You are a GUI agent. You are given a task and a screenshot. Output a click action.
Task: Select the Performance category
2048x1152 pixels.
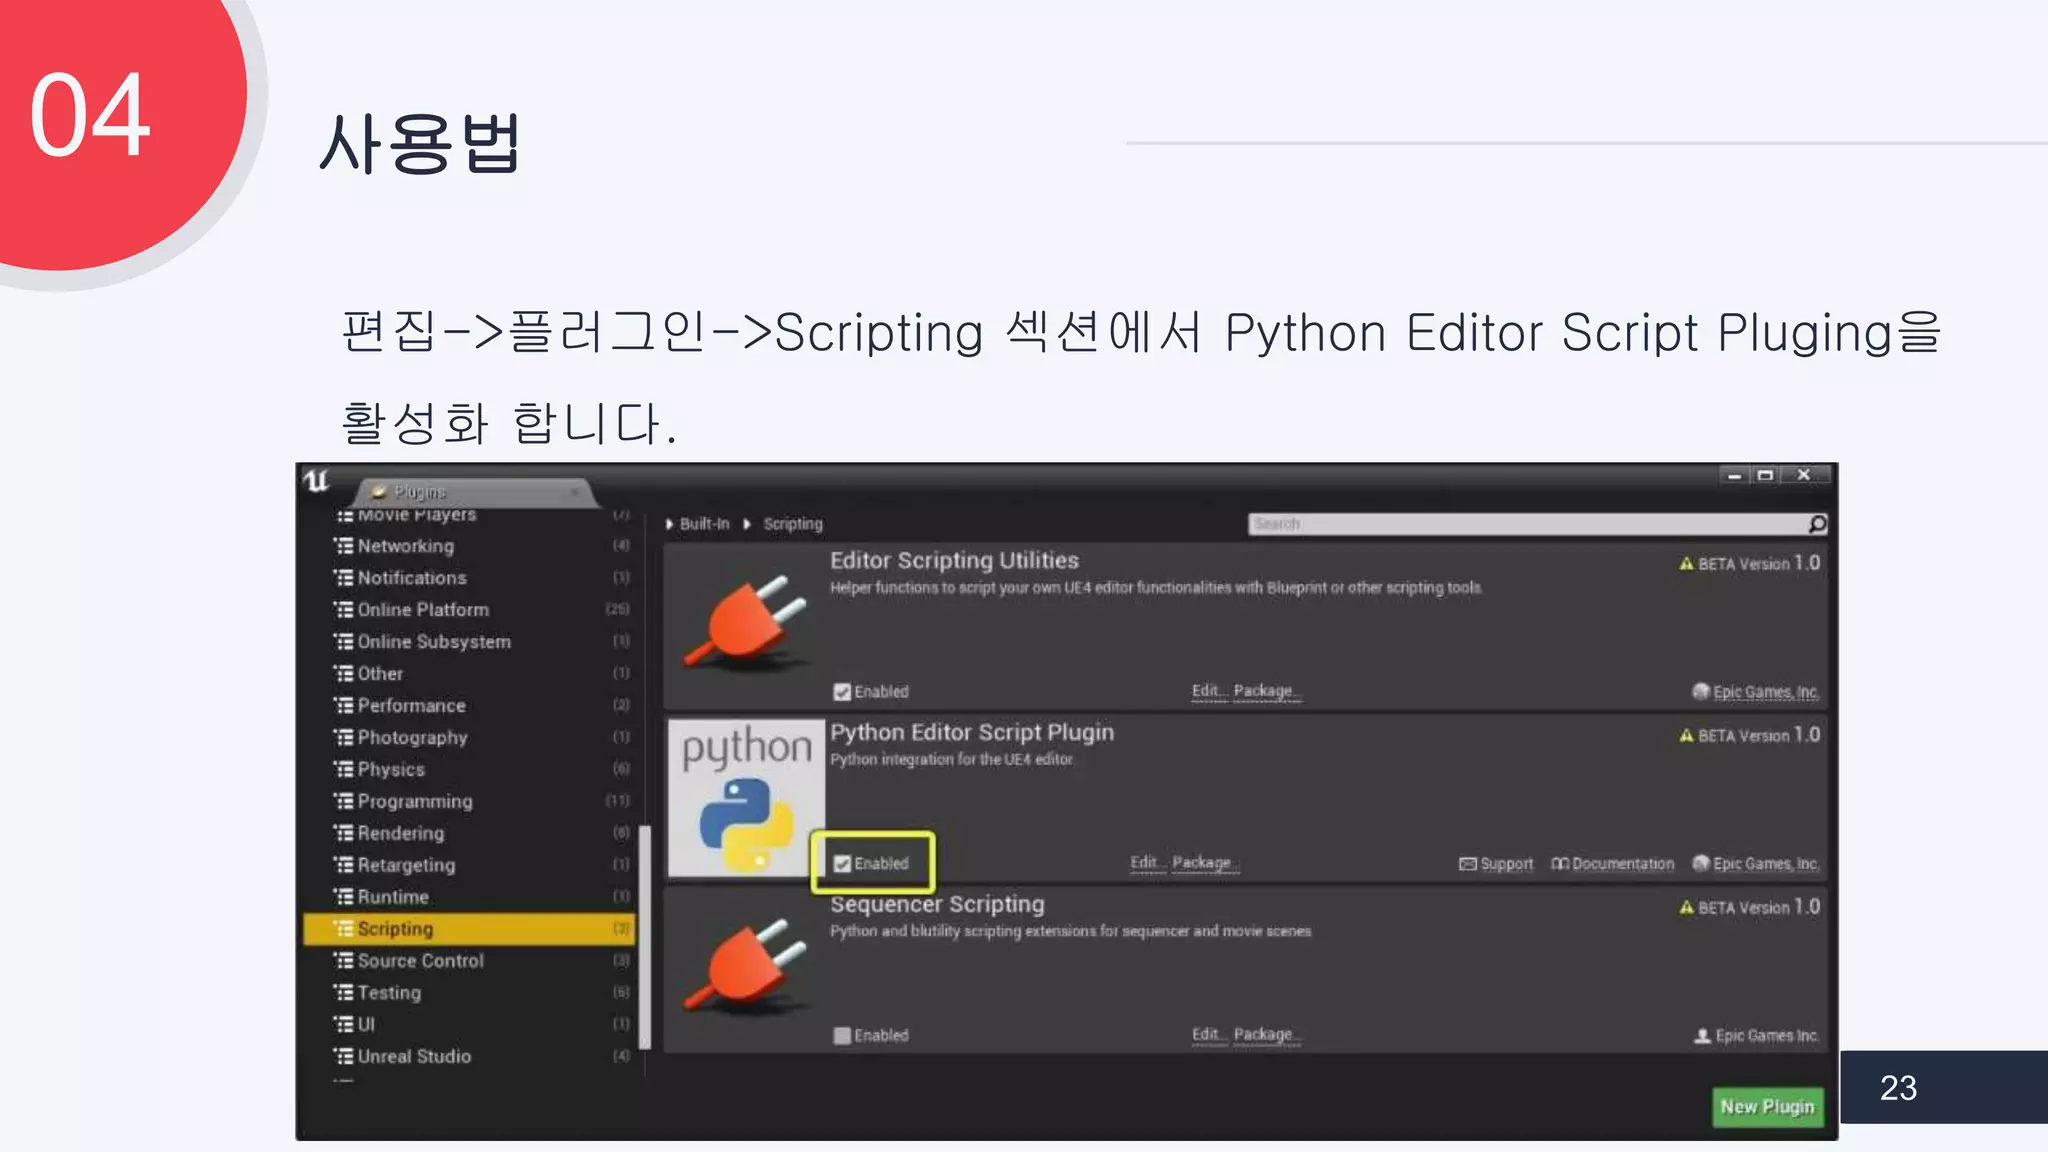click(x=411, y=706)
